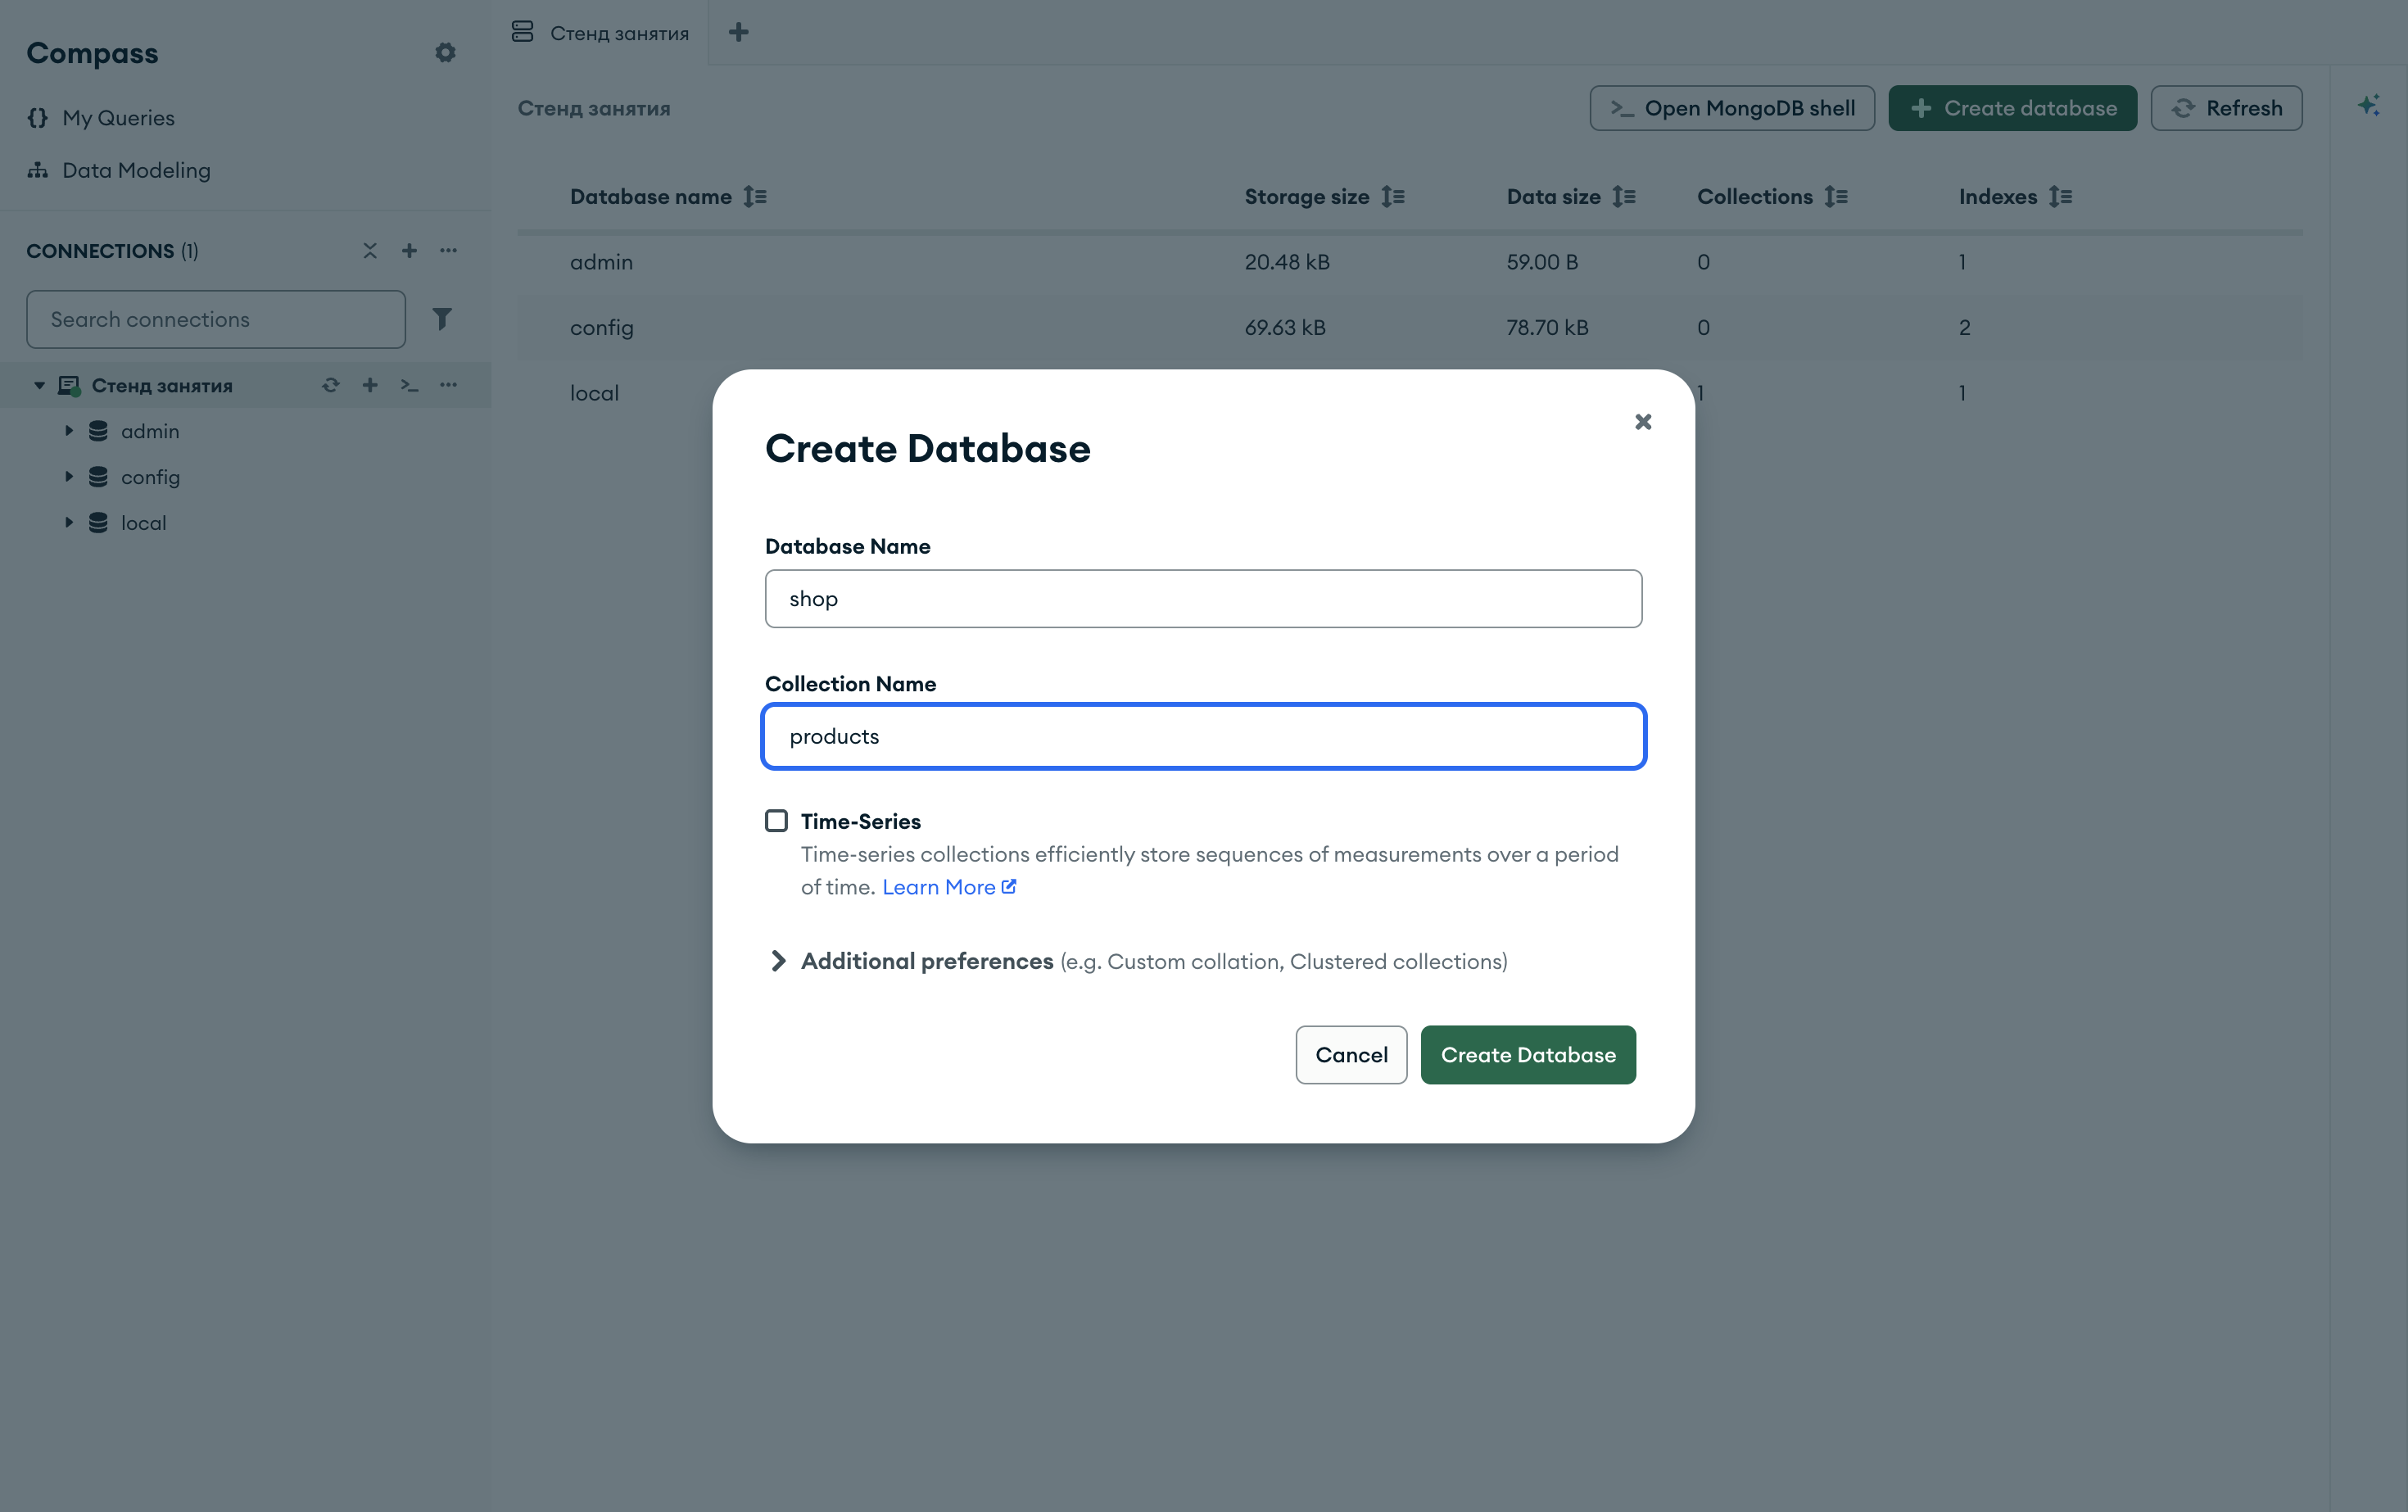Create database plus icon on Стенд занятия row
This screenshot has width=2408, height=1512.
pos(370,385)
